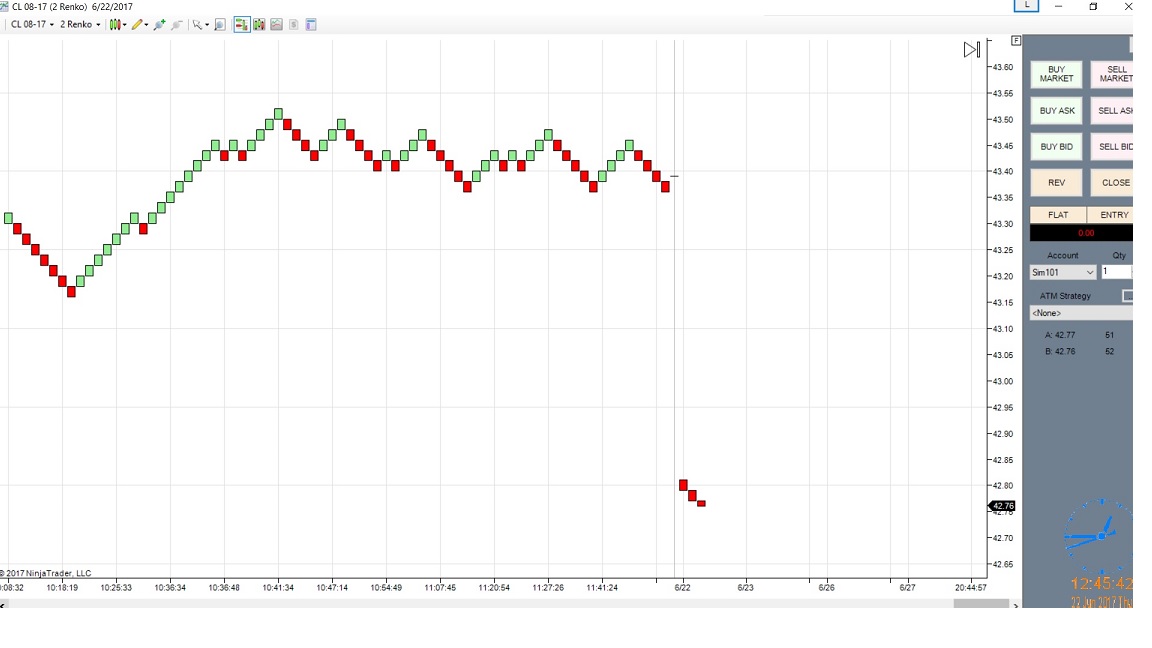Click ask size value 51
The height and width of the screenshot is (648, 1152).
(1109, 335)
